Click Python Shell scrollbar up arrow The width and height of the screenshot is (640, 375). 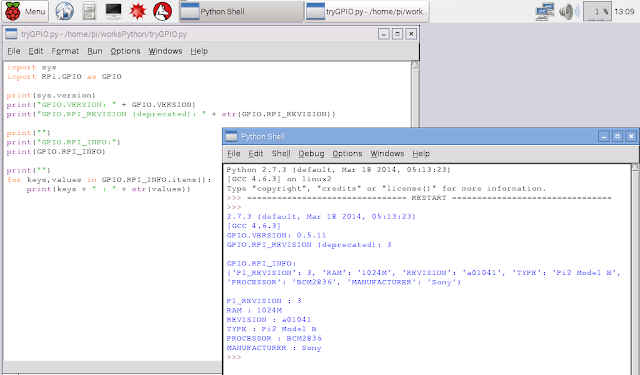(x=635, y=168)
